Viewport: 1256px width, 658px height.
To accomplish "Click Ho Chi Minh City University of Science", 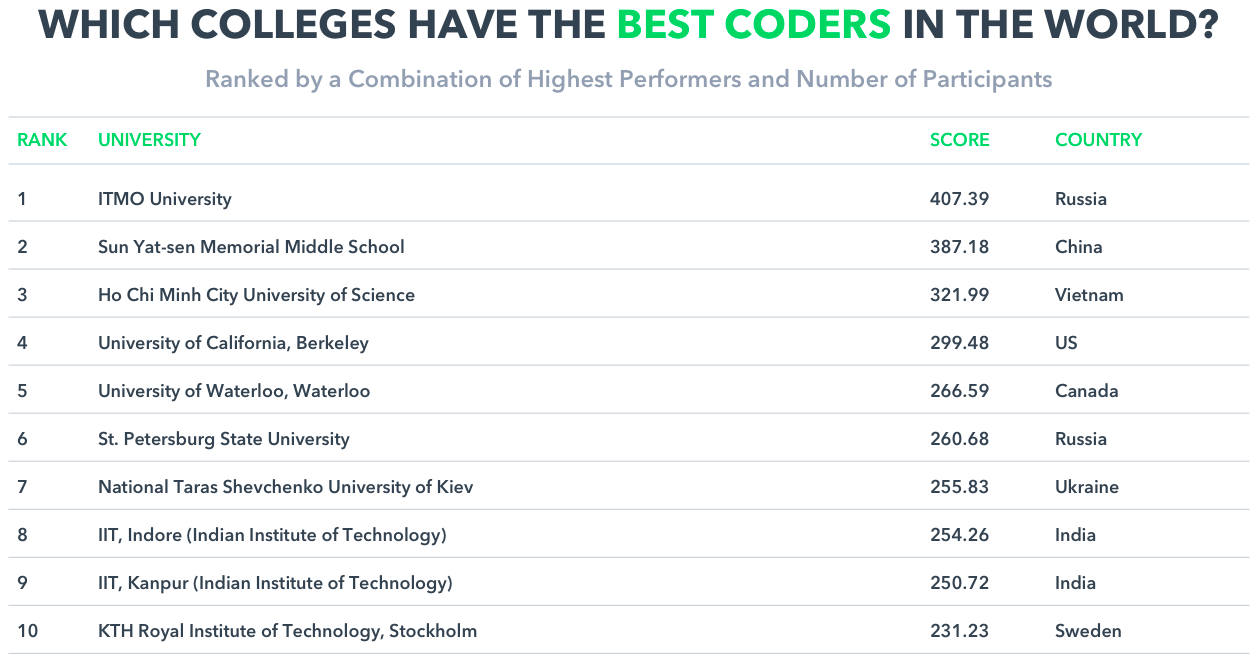I will [256, 295].
